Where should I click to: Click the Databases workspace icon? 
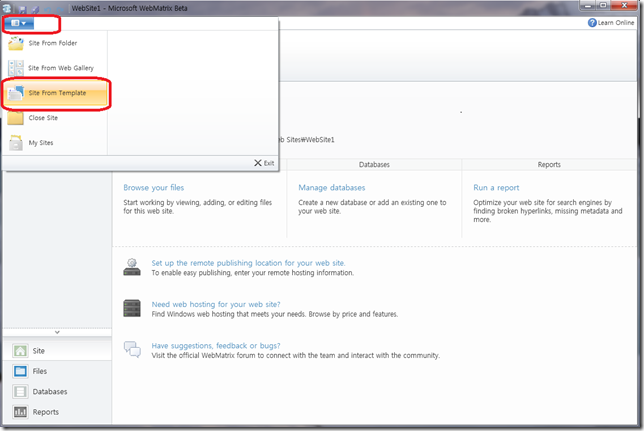click(x=20, y=392)
